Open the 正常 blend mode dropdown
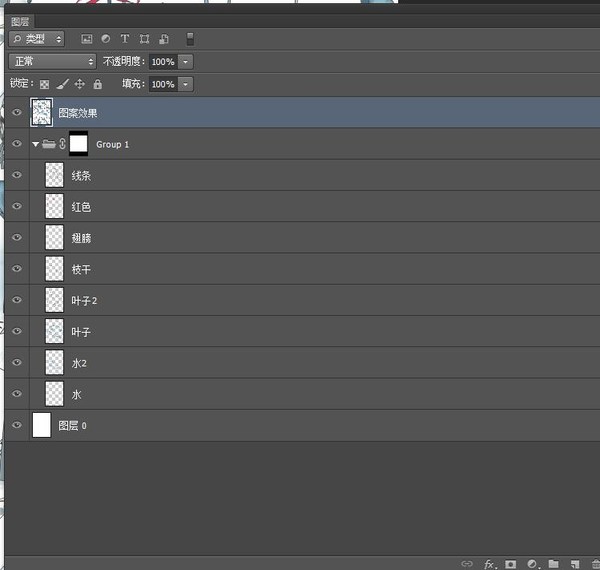Screen dimensions: 600x570 52,61
